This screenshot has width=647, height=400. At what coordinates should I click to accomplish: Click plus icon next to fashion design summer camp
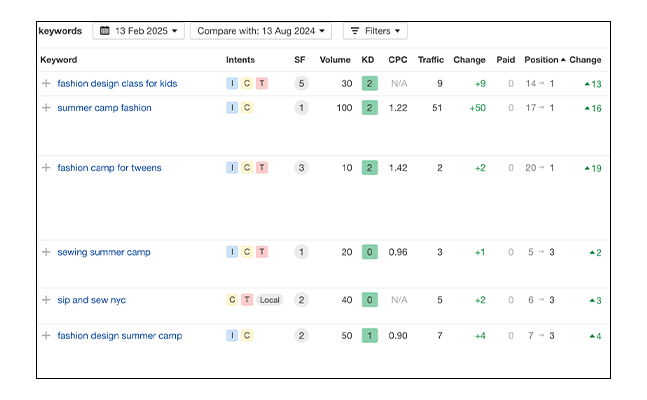(x=46, y=336)
